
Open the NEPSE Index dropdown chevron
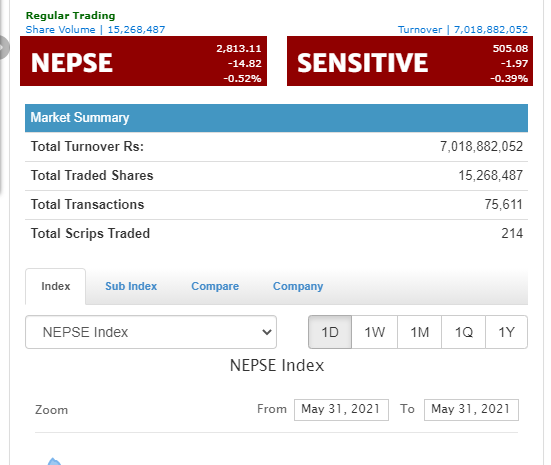pos(267,332)
